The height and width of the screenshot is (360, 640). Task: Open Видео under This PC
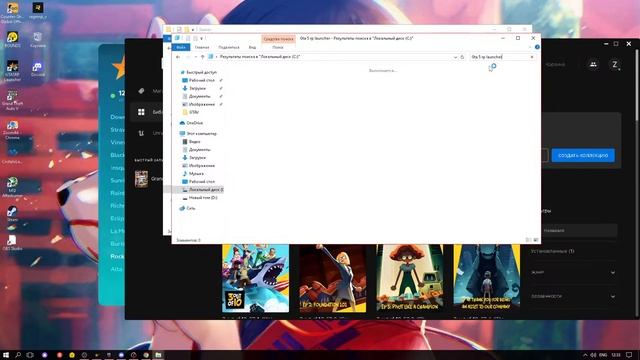click(191, 142)
